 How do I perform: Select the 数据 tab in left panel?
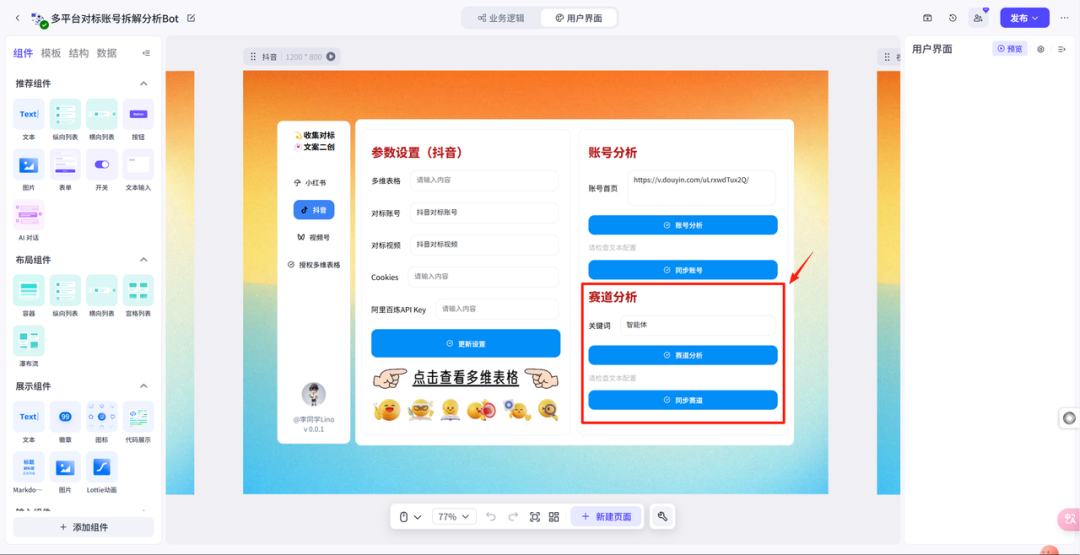tap(107, 53)
